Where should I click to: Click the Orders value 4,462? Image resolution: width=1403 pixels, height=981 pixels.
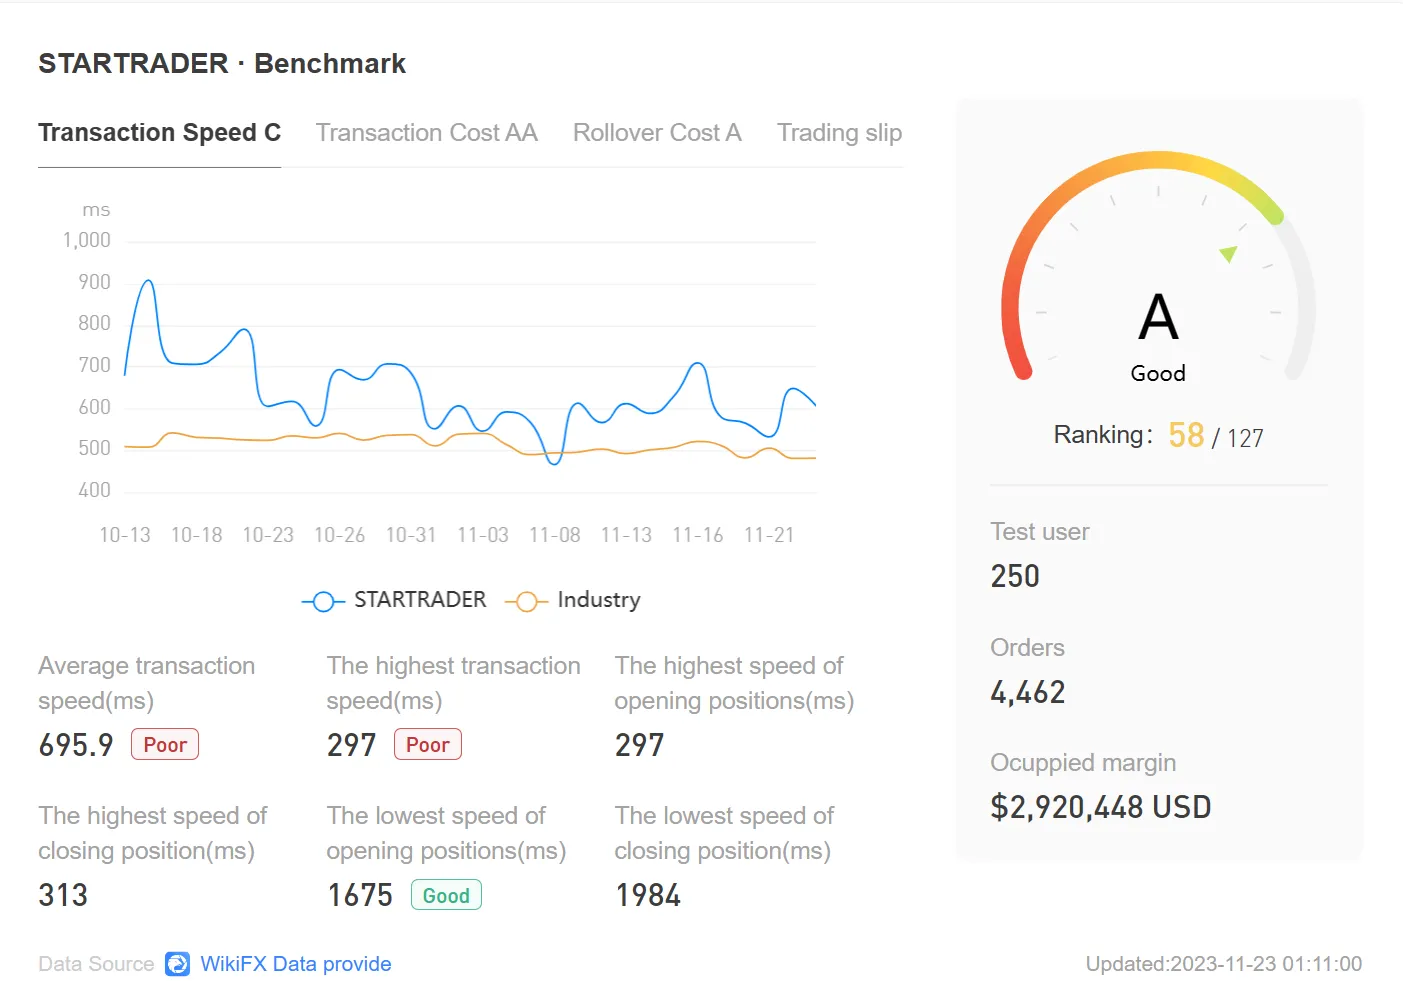coord(1028,692)
